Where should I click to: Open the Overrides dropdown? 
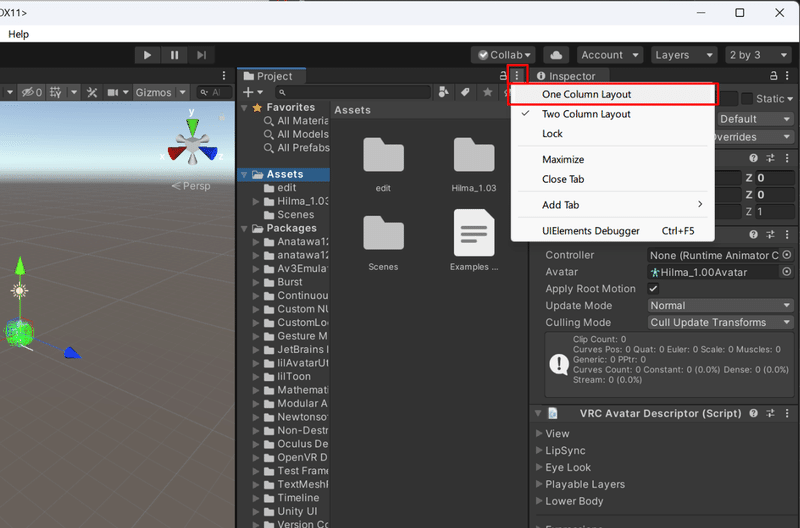[x=754, y=137]
